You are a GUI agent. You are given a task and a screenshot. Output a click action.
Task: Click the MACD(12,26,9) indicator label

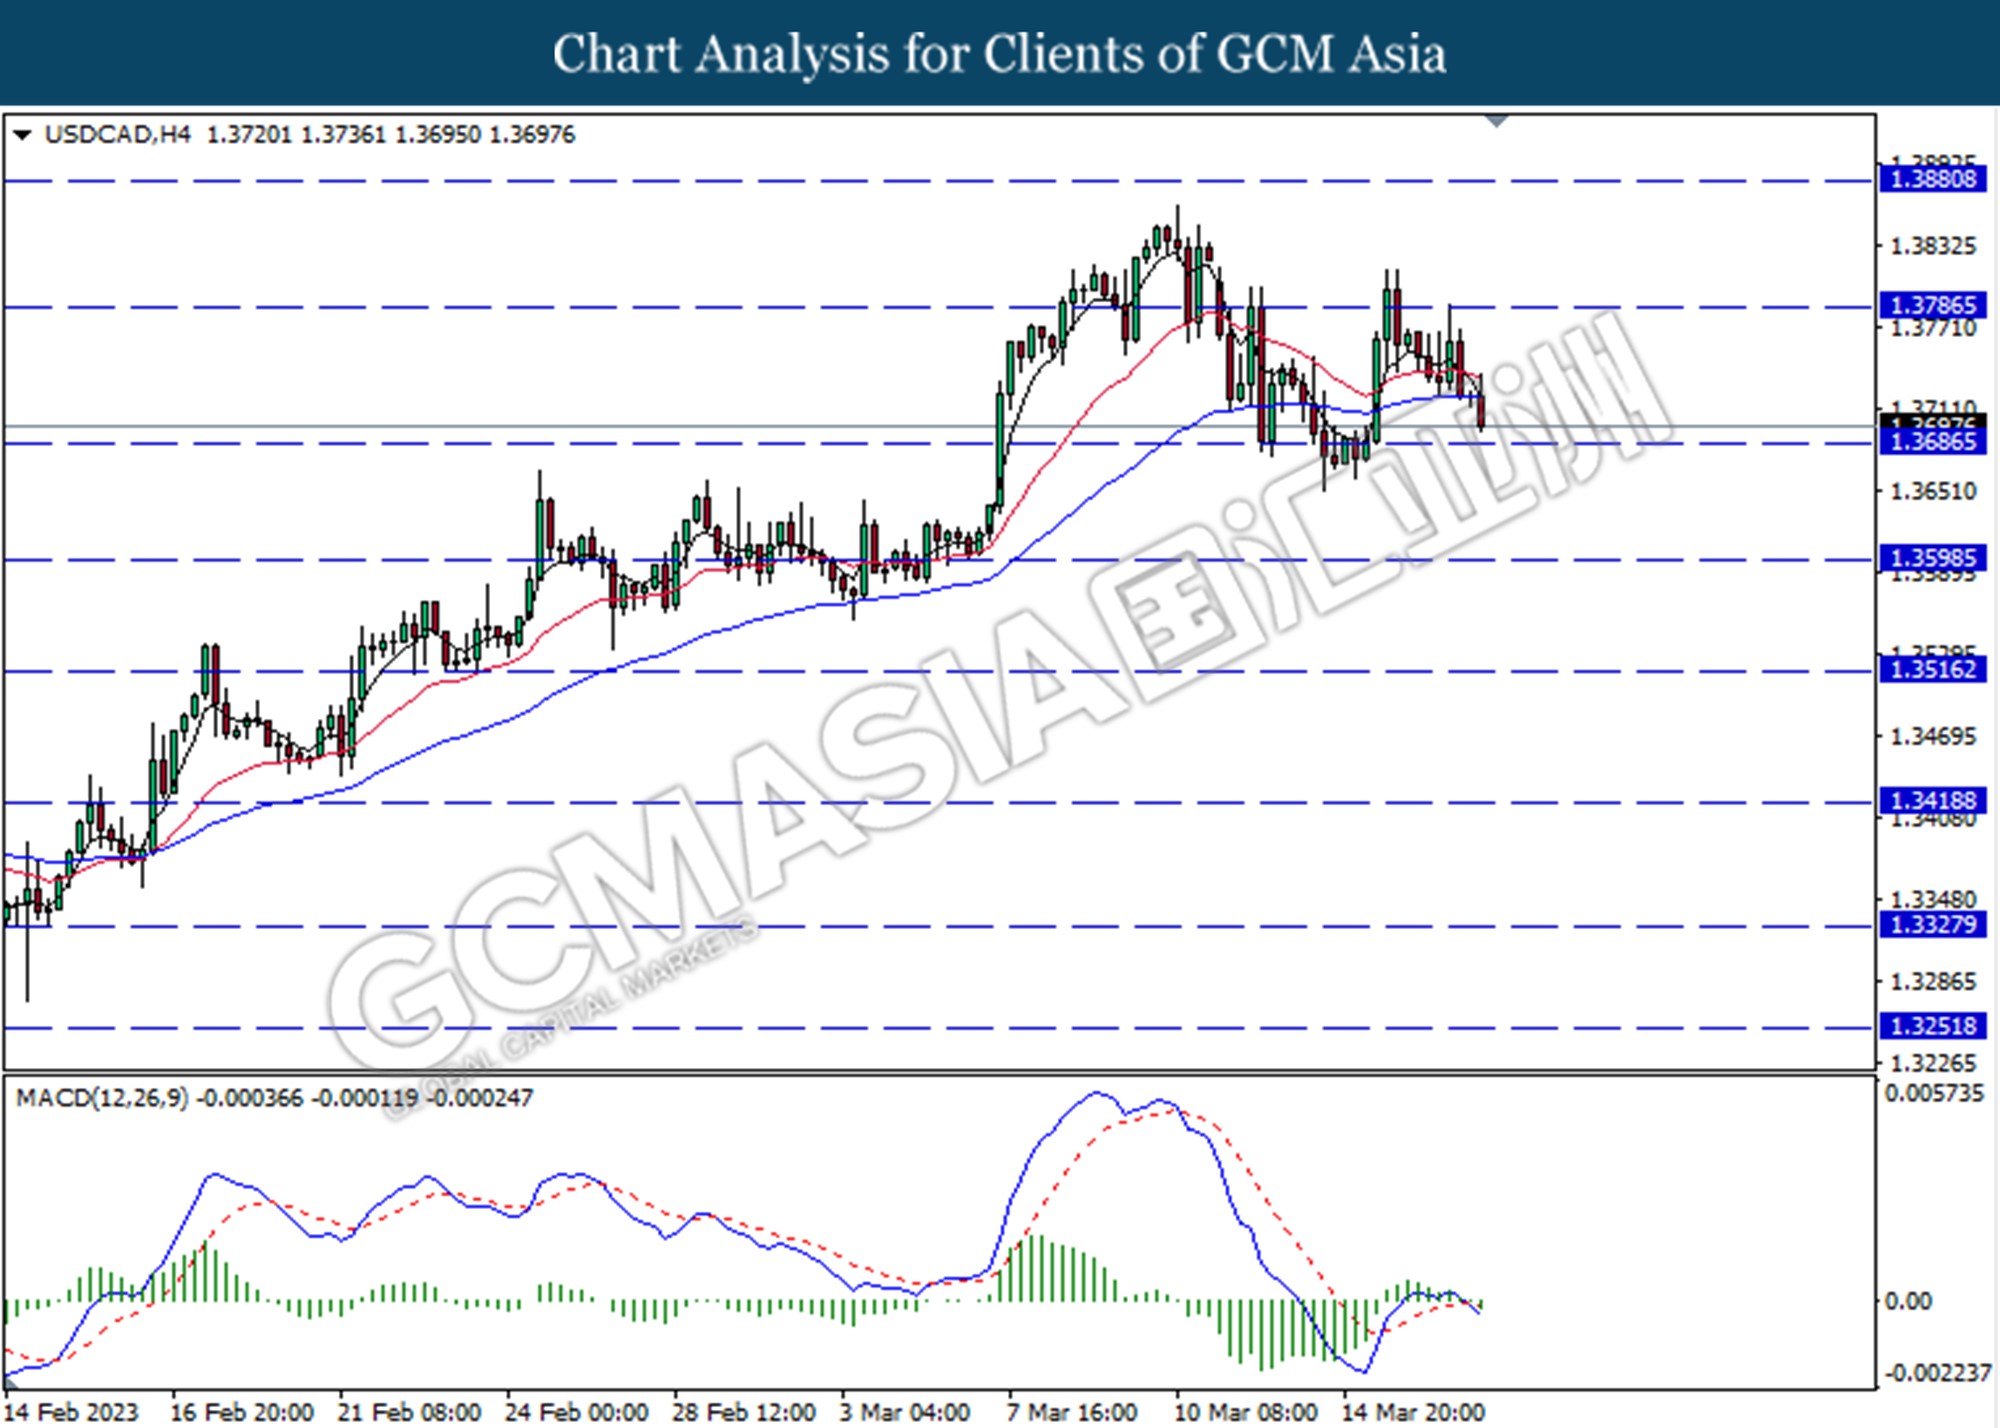coord(102,1098)
